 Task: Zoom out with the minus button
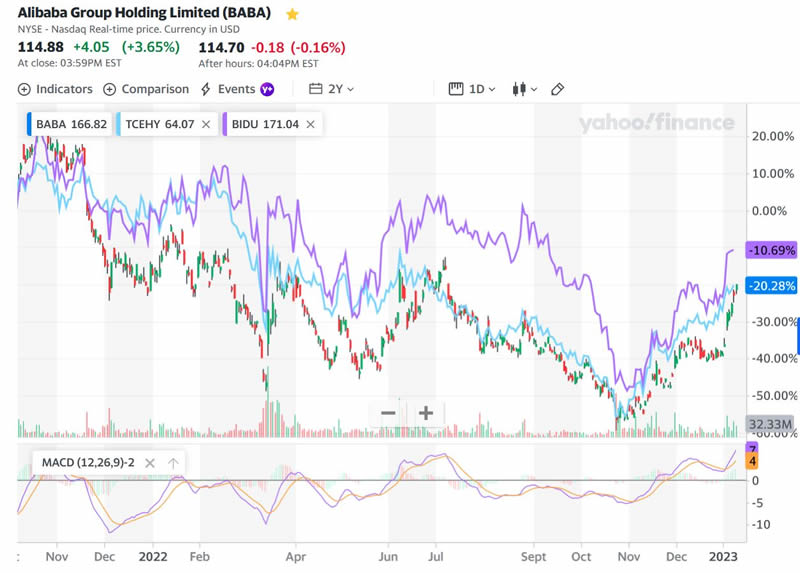[x=388, y=413]
